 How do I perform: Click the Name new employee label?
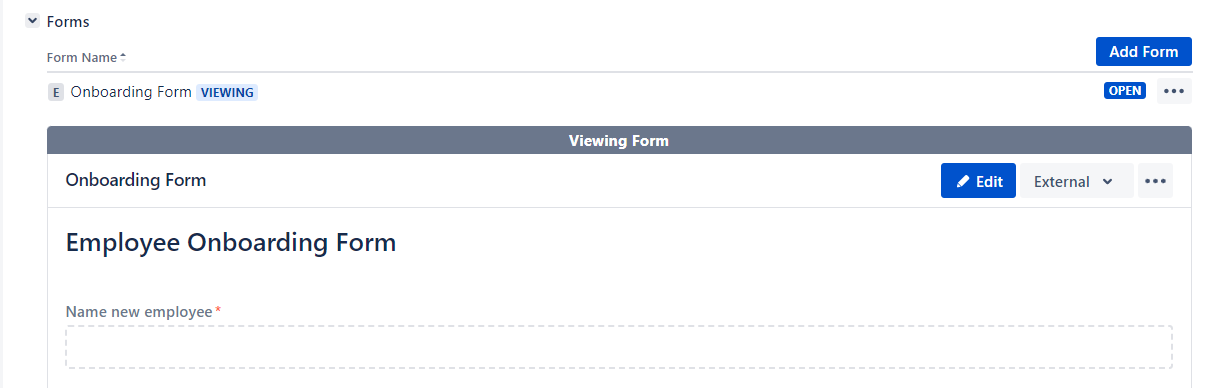(x=139, y=312)
